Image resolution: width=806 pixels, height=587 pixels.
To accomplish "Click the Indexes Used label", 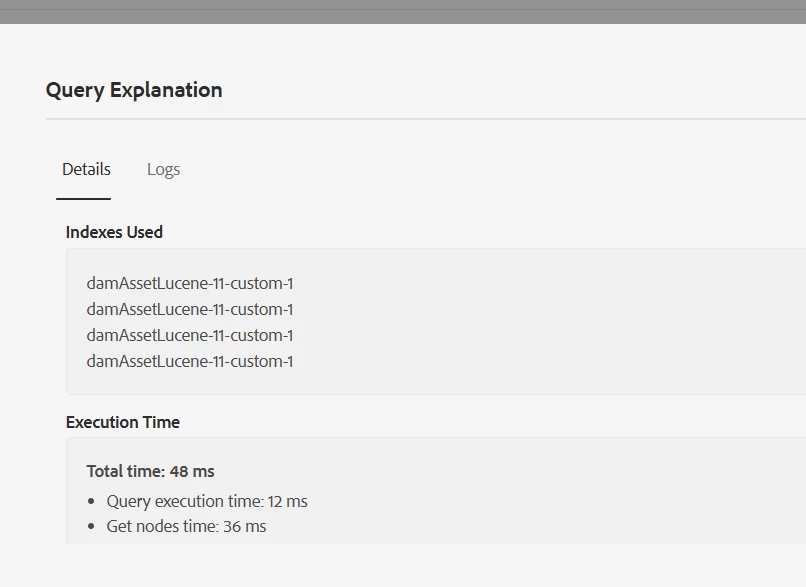I will click(x=114, y=232).
